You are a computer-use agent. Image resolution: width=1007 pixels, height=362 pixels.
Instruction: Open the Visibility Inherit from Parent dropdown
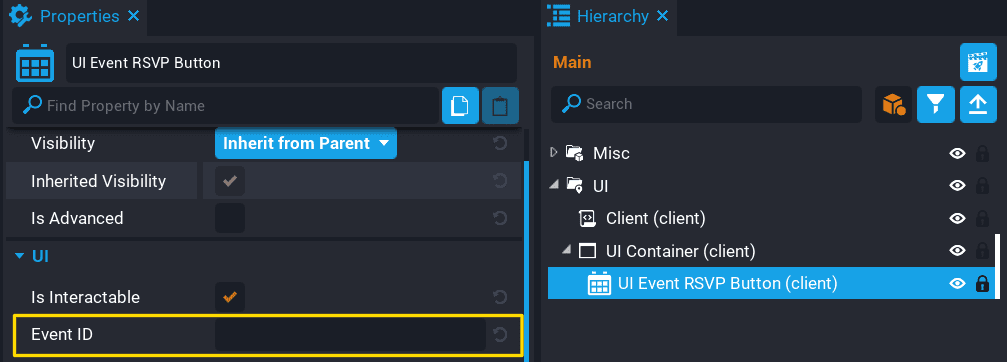pos(306,143)
